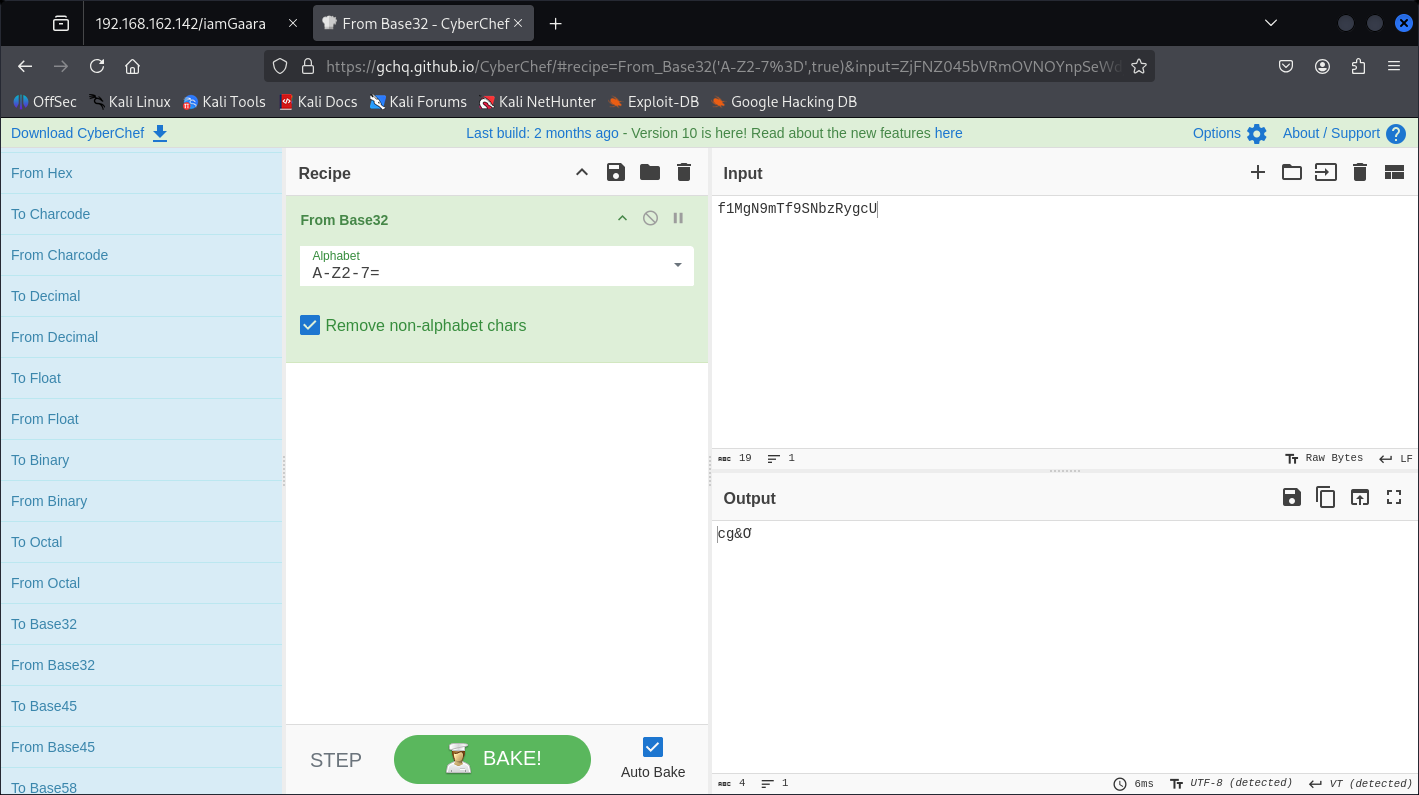Collapse the From Base32 operation
This screenshot has width=1419, height=795.
pyautogui.click(x=622, y=218)
